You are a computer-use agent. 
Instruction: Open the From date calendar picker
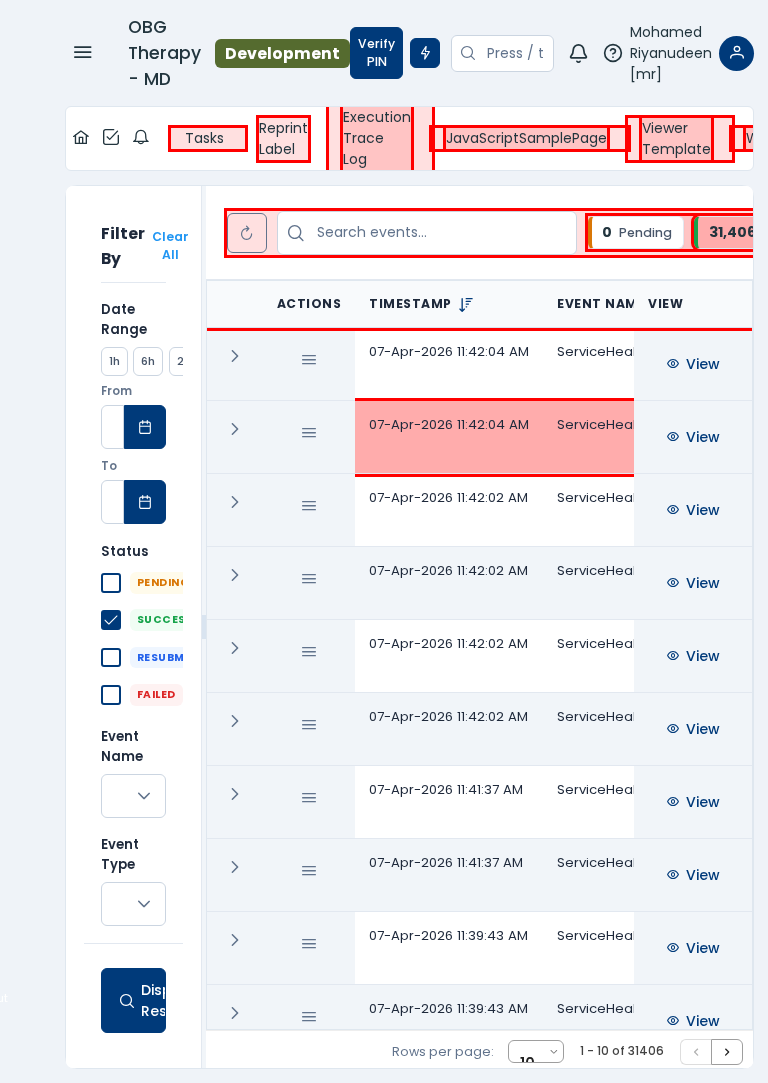pyautogui.click(x=145, y=427)
